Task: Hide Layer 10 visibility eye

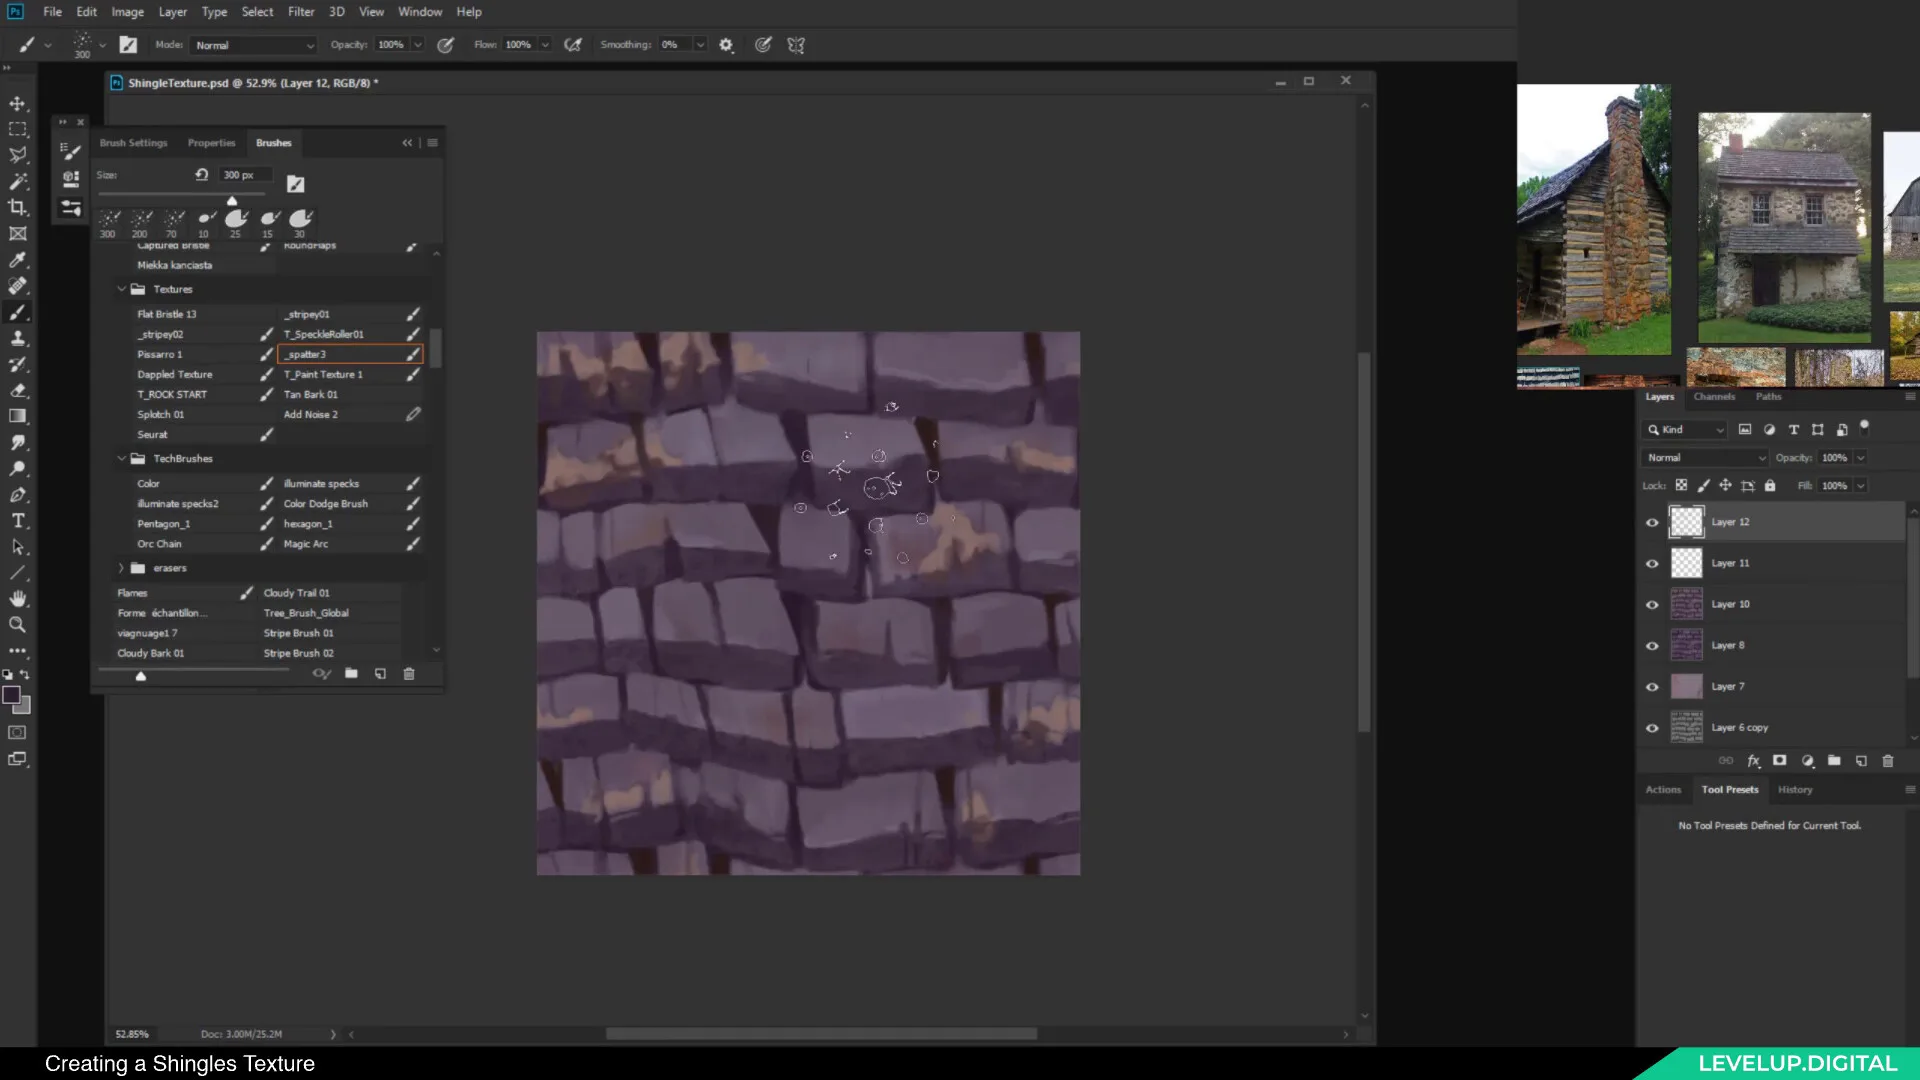Action: pos(1652,604)
